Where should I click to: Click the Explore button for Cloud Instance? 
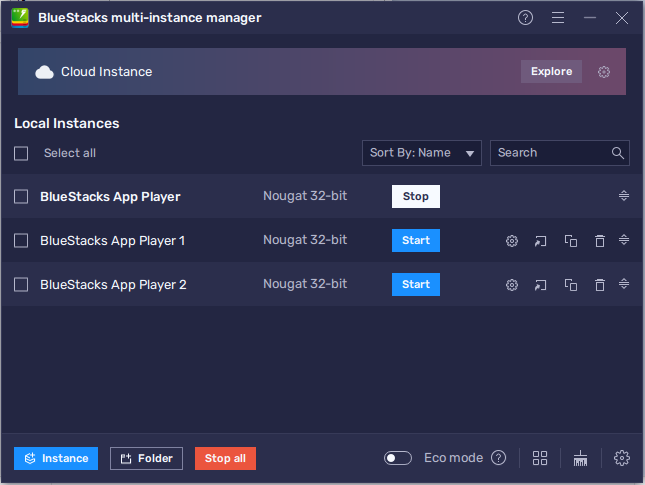[x=551, y=72]
